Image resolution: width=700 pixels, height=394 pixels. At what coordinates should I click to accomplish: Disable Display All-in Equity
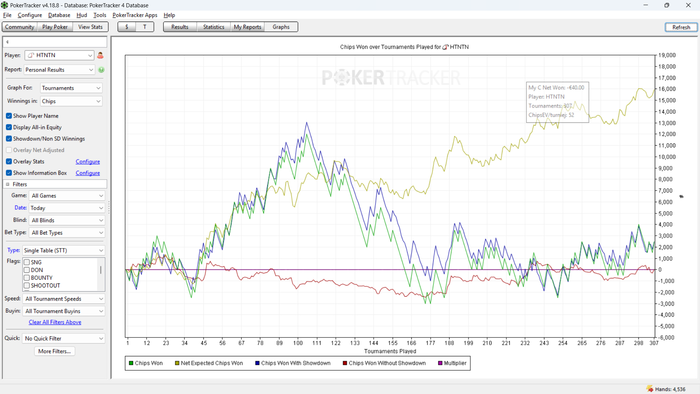click(x=9, y=127)
